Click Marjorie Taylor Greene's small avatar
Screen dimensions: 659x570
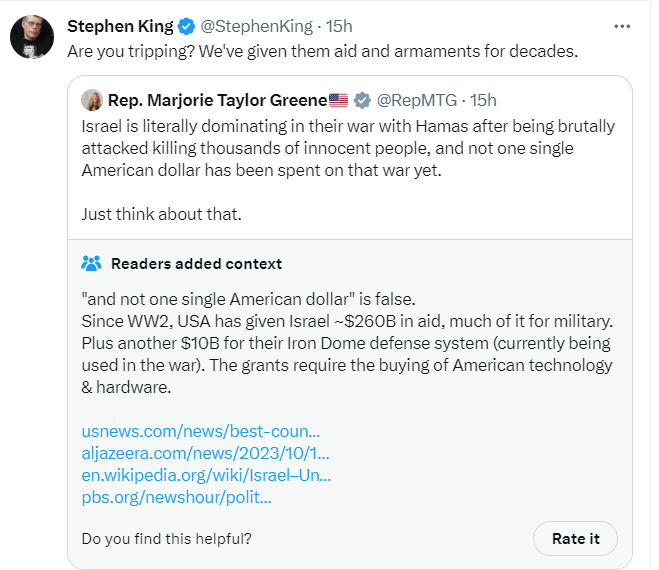92,100
